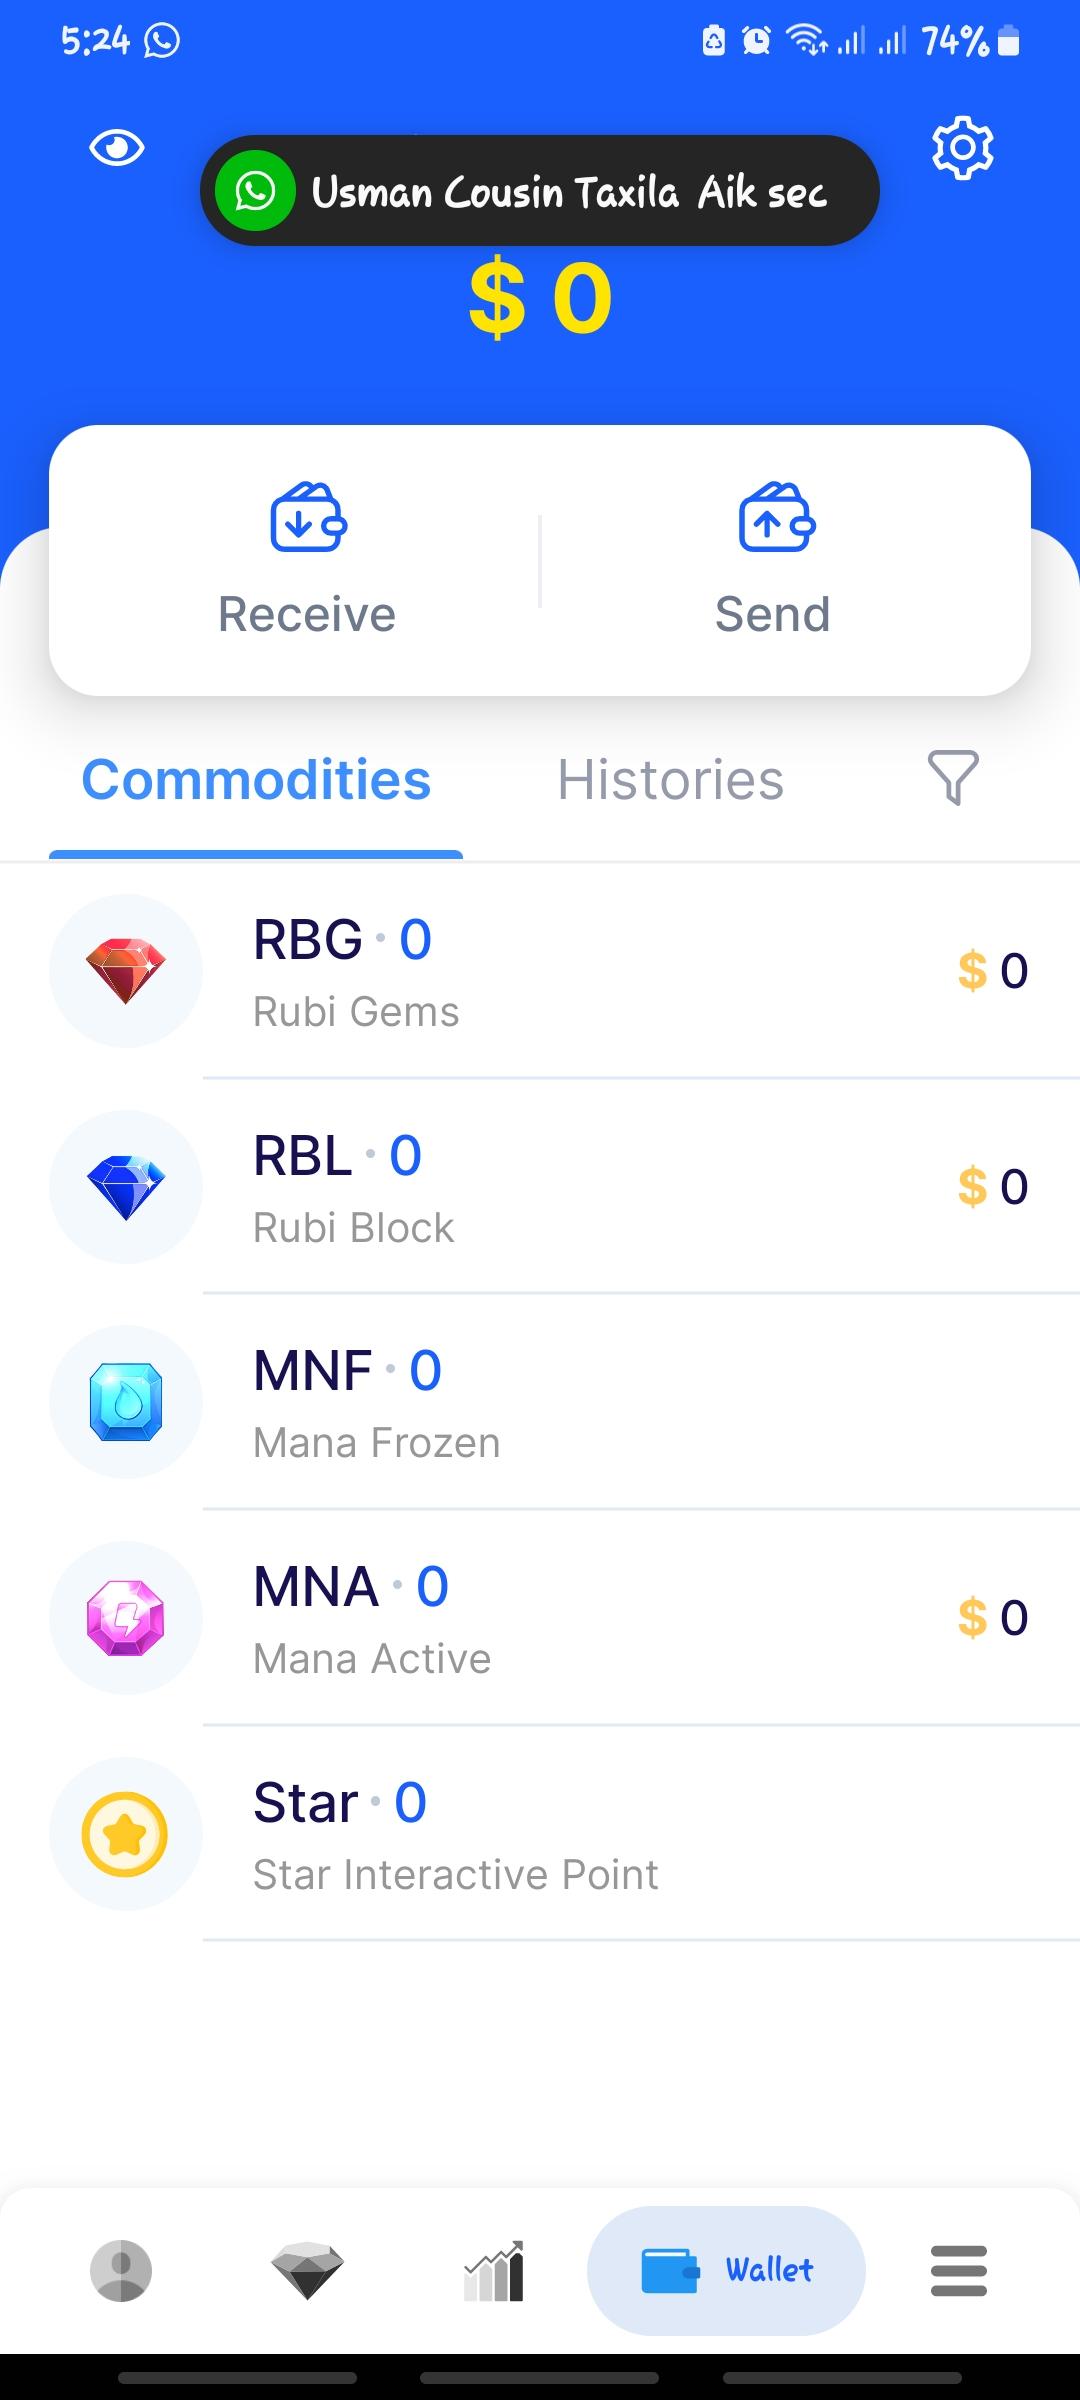The width and height of the screenshot is (1080, 2400).
Task: Tap the Send label text
Action: click(773, 614)
